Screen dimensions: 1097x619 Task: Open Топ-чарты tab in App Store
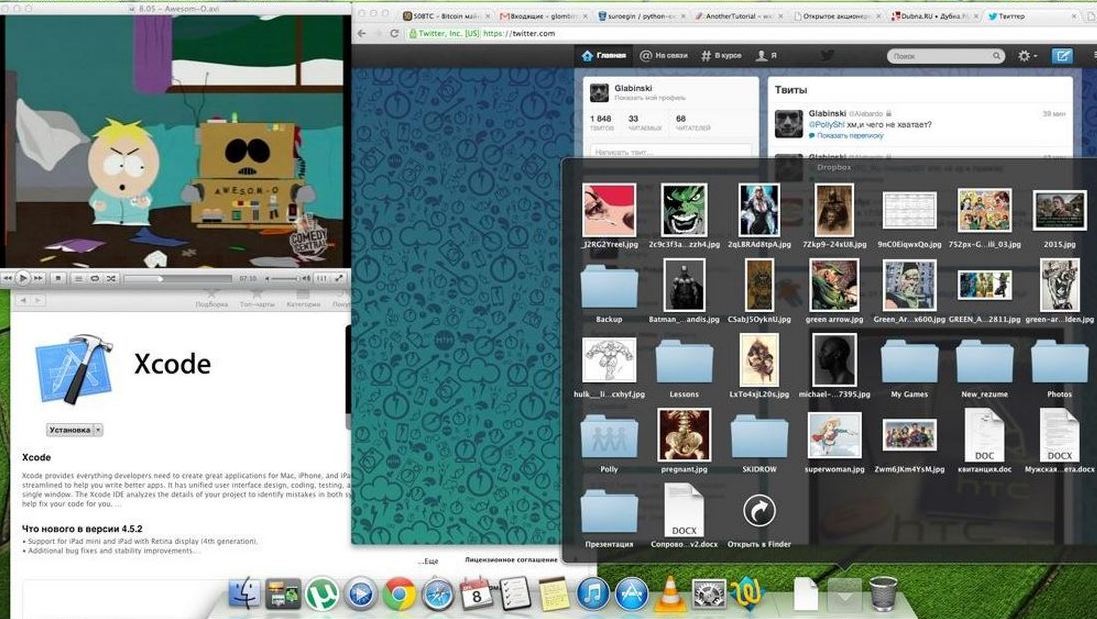(257, 300)
